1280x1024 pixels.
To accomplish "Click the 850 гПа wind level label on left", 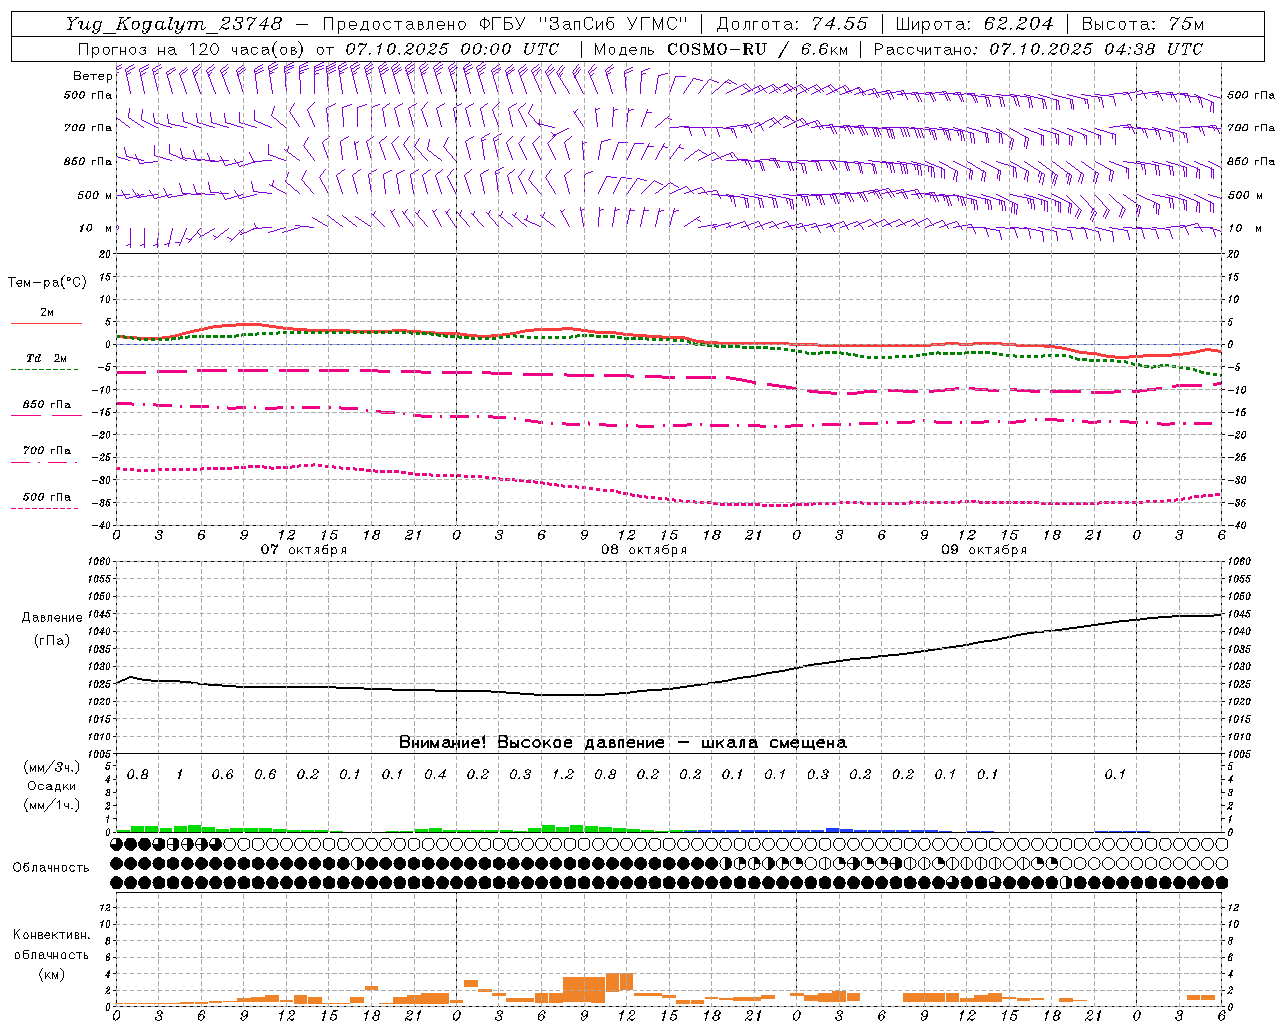I will (88, 161).
